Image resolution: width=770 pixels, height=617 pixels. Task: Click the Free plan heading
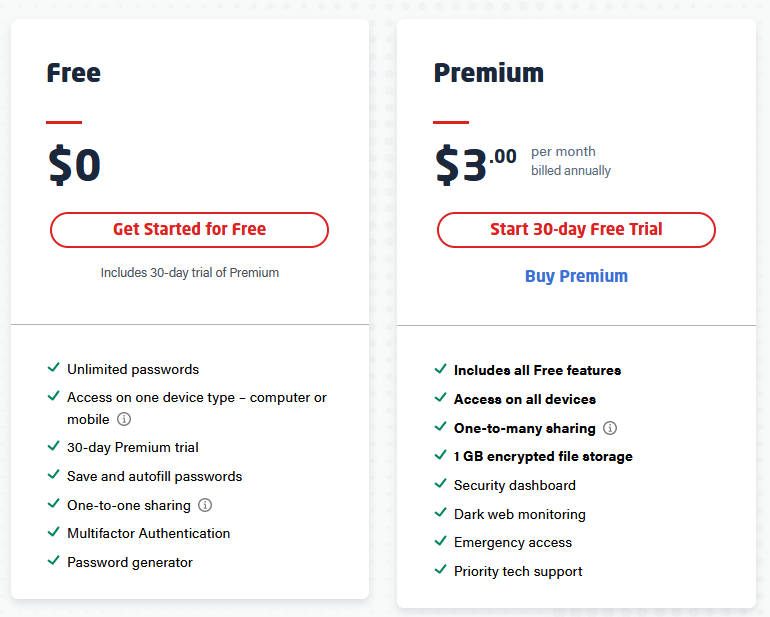(x=74, y=73)
